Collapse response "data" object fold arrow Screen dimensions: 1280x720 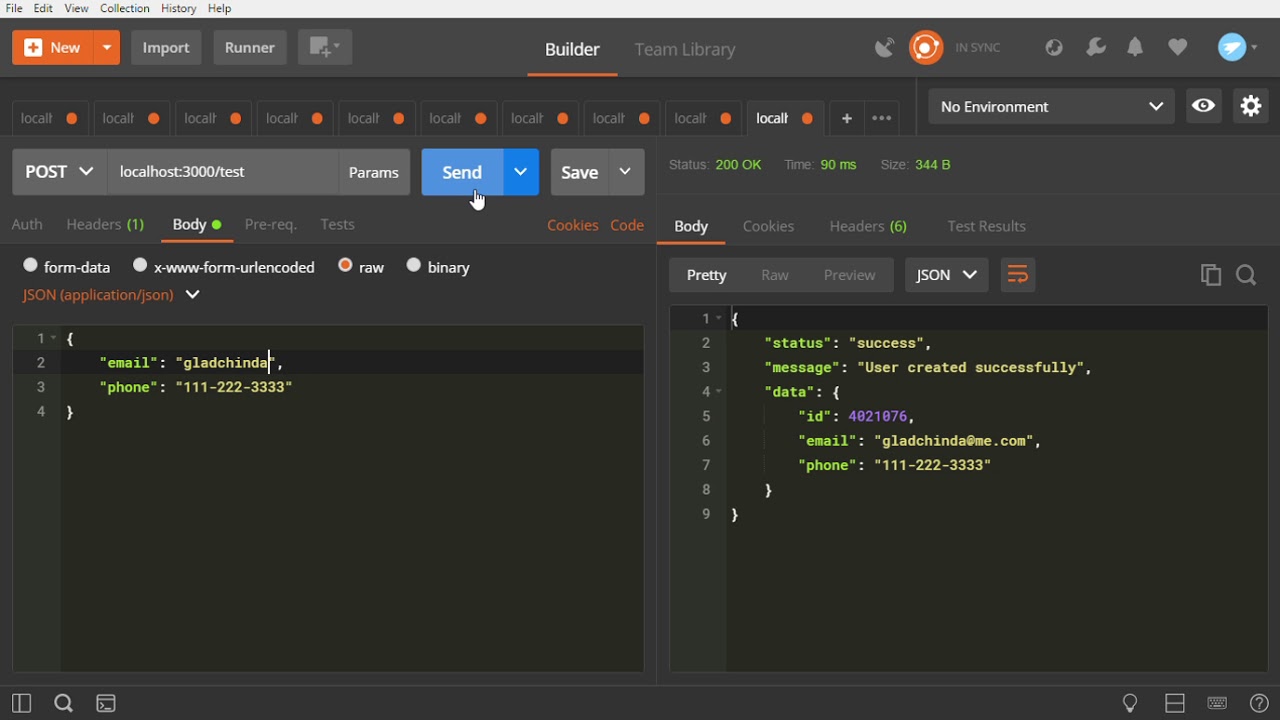[x=718, y=392]
